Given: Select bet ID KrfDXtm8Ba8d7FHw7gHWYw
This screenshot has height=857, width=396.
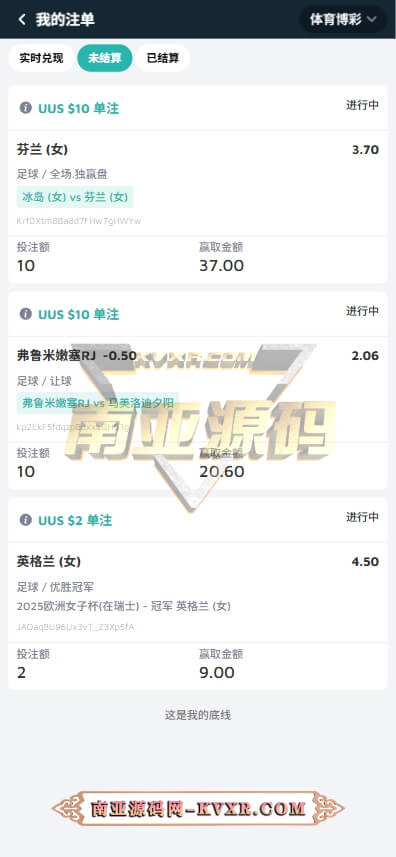Looking at the screenshot, I should coord(79,221).
